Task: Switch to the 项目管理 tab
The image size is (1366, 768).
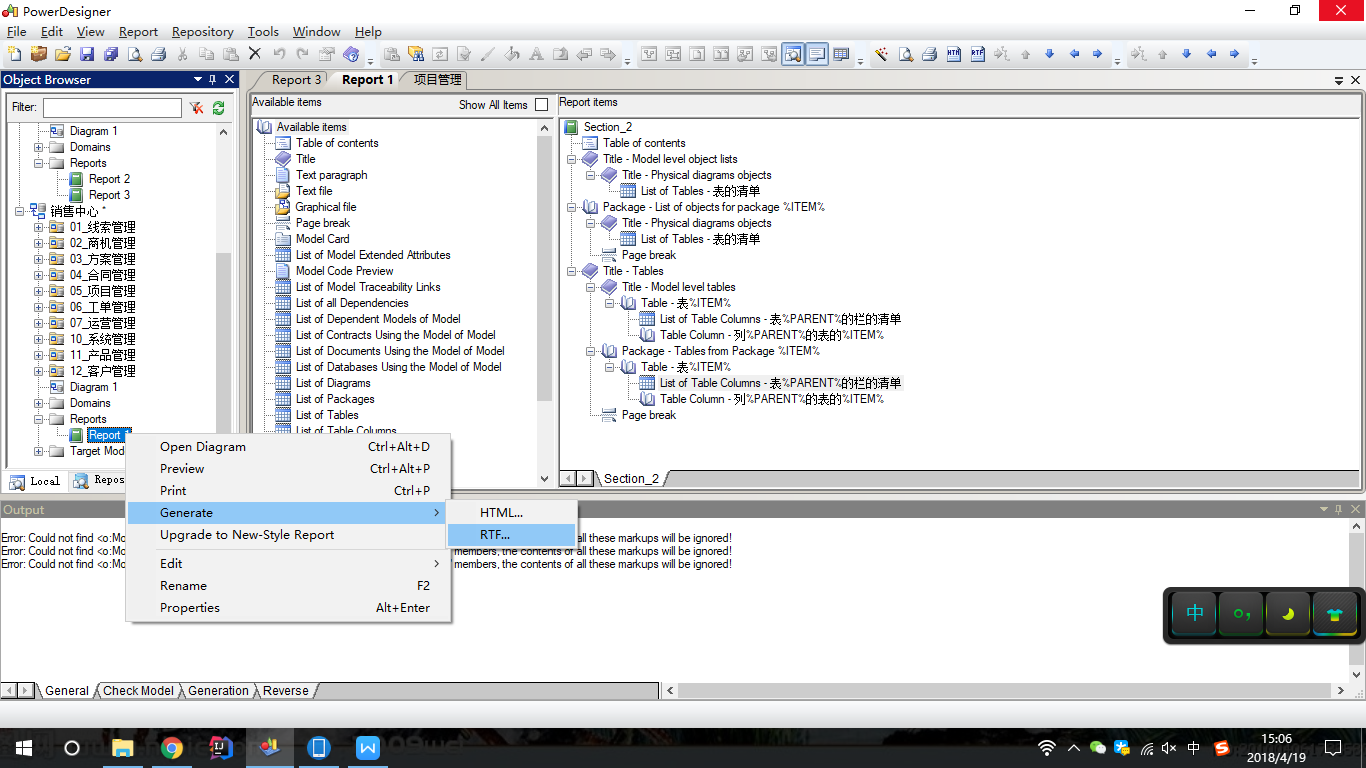Action: (437, 80)
